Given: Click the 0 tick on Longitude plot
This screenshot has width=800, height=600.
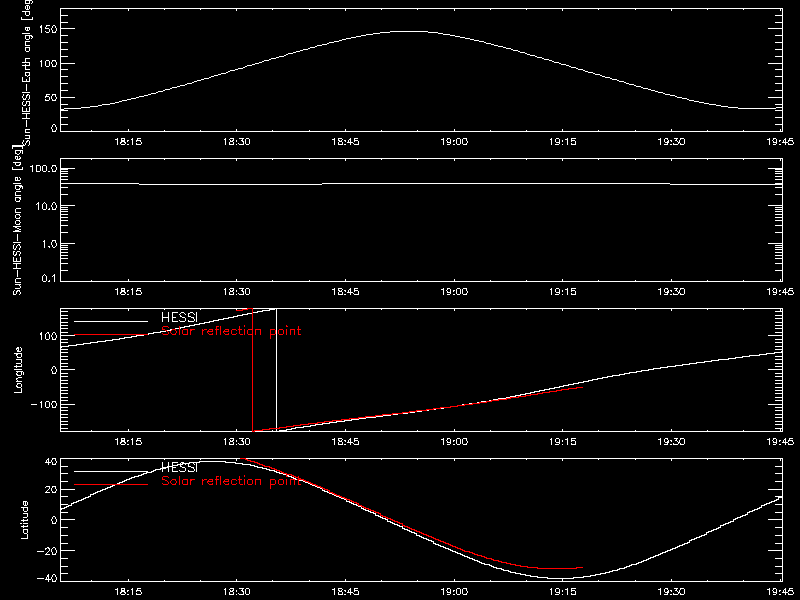Looking at the screenshot, I should (54, 370).
